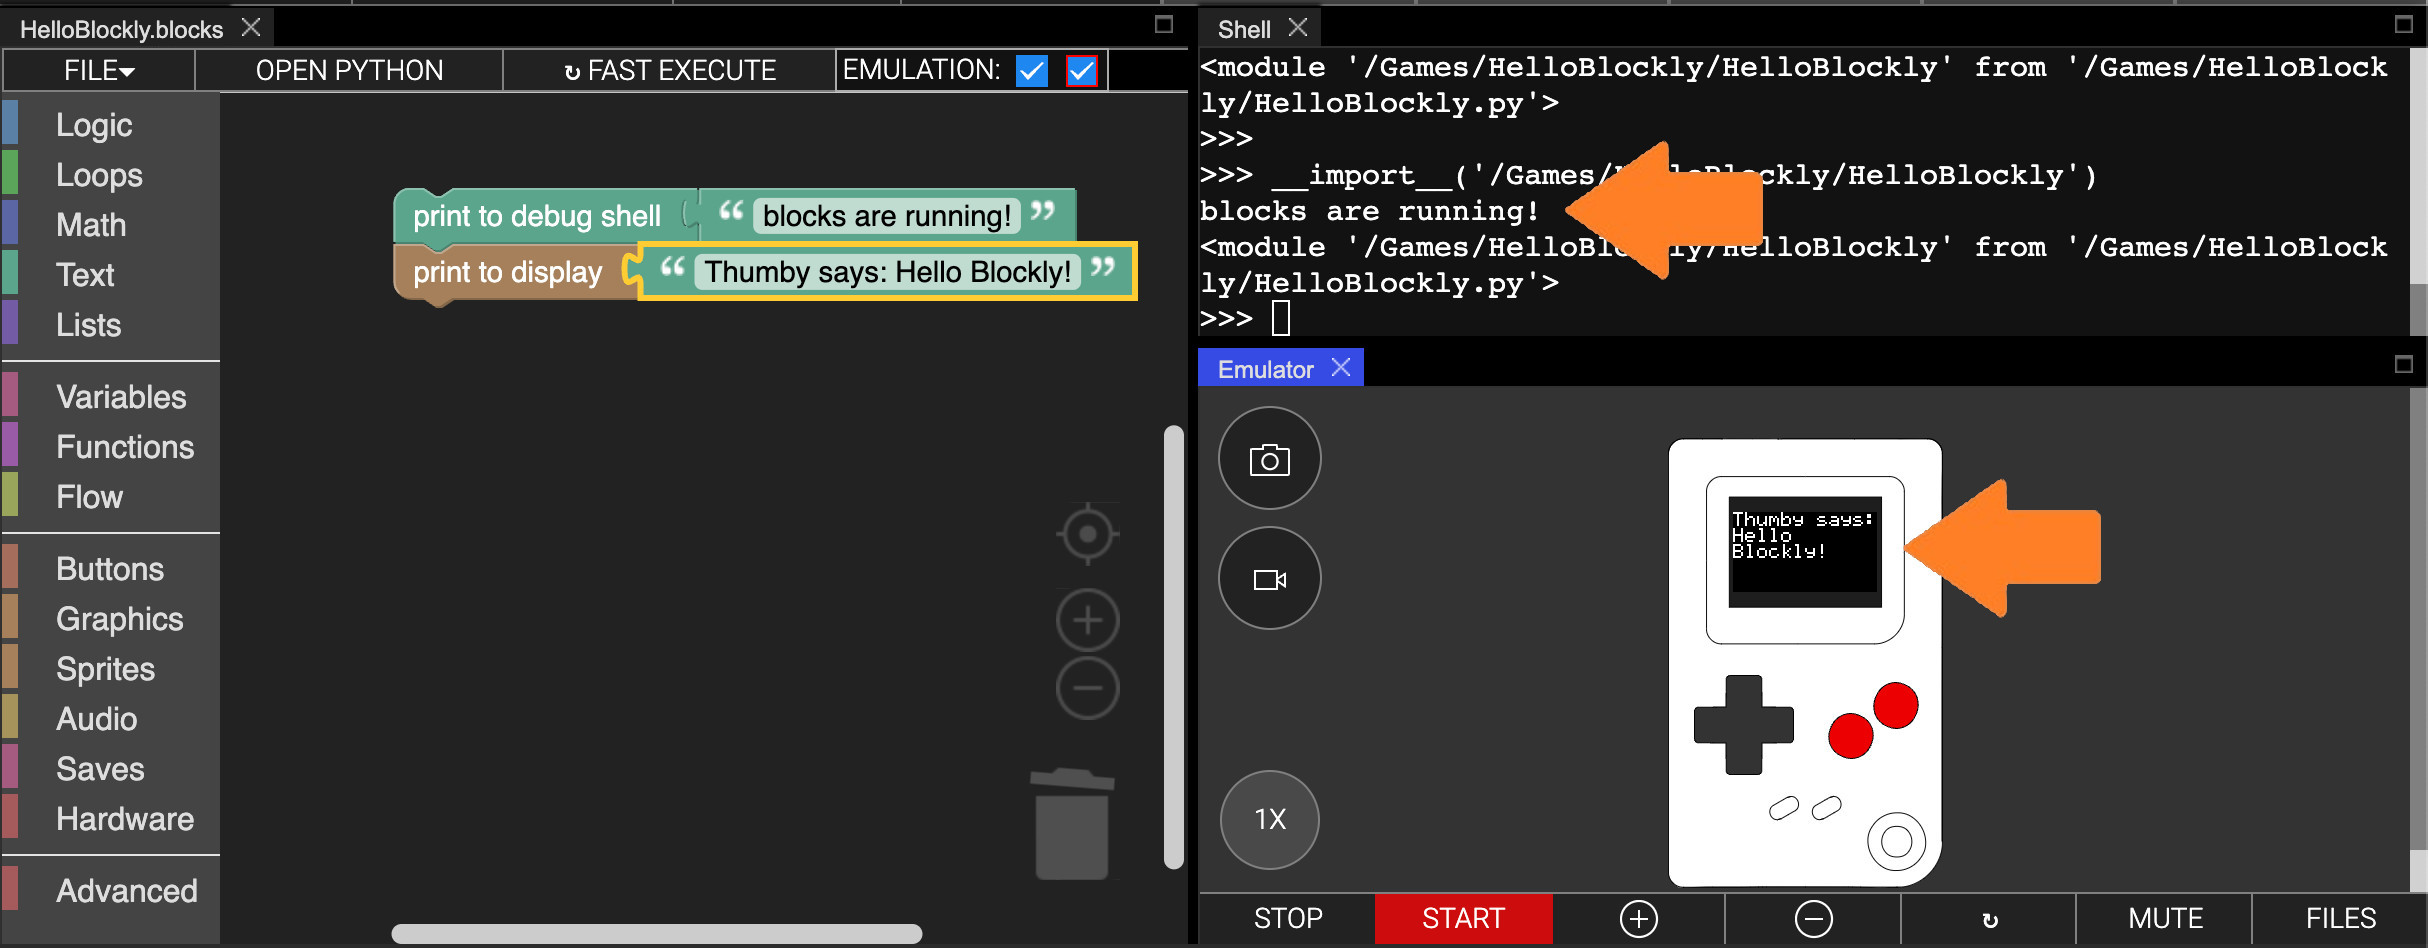Take an emulator screenshot with camera icon
2428x948 pixels.
1269,459
